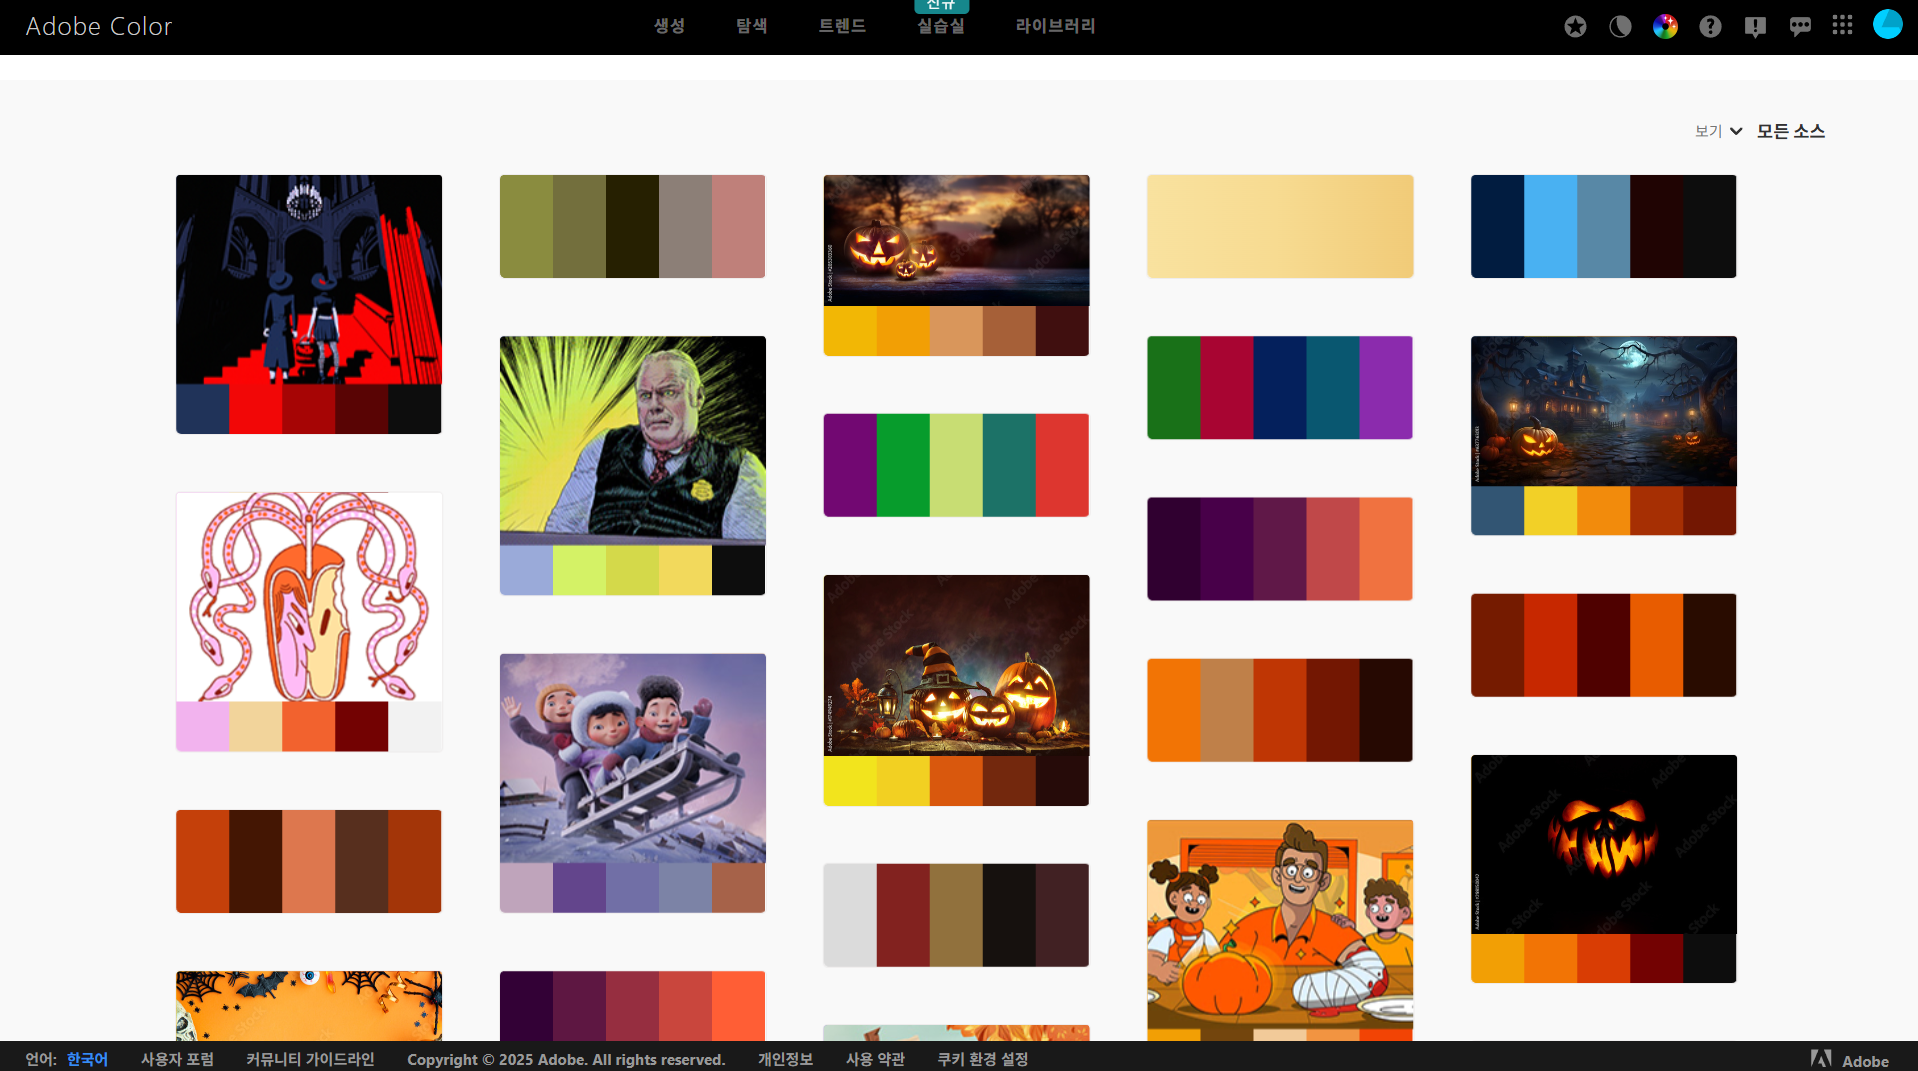Open 커뮤니티 가이드라인 link
Image resolution: width=1918 pixels, height=1071 pixels.
tap(310, 1059)
